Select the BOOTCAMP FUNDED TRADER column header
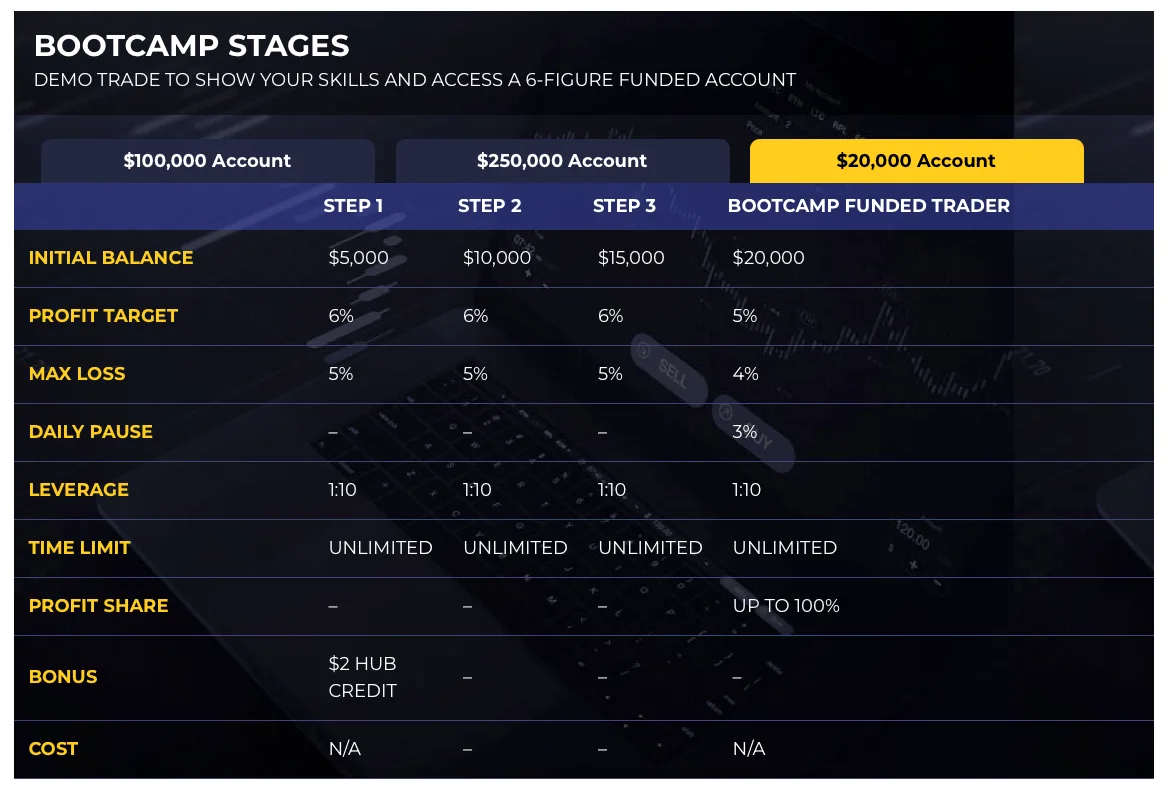This screenshot has height=793, width=1168. [x=868, y=206]
